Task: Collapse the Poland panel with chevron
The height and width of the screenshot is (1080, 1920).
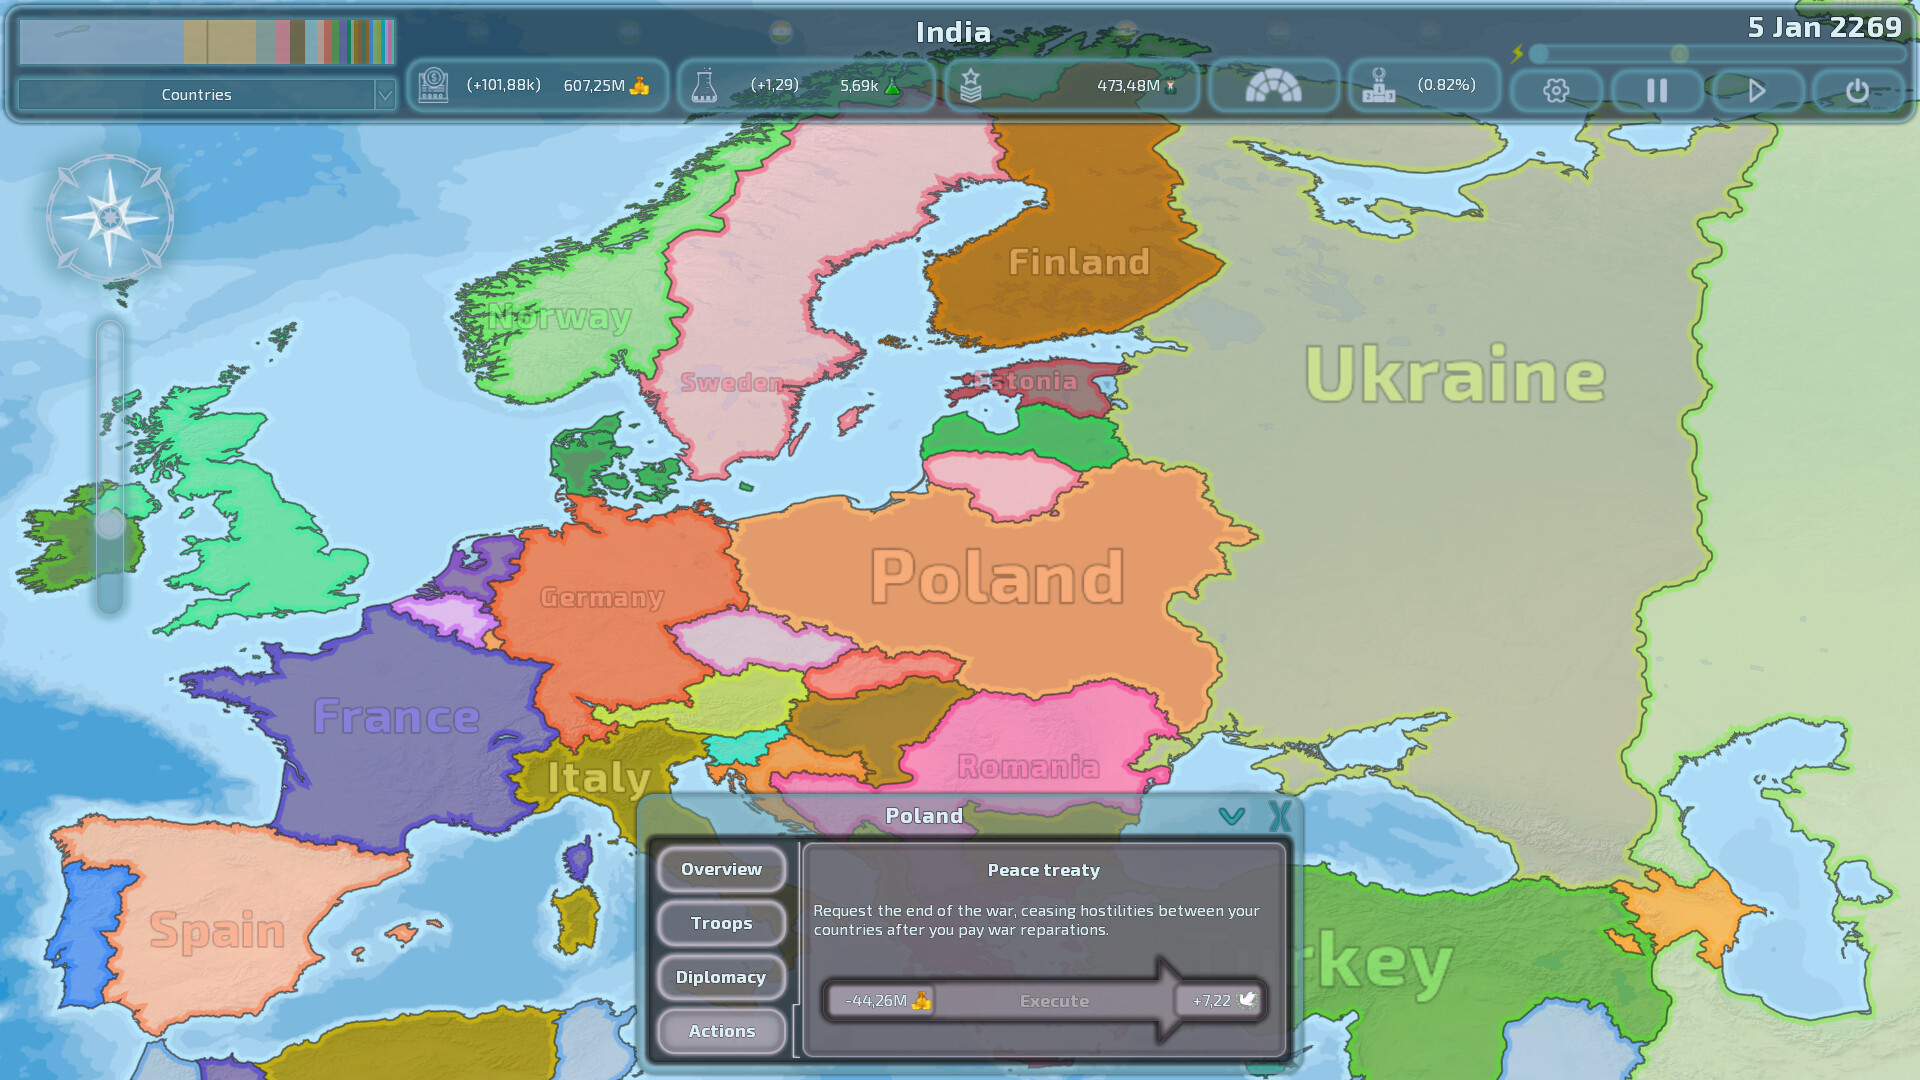Action: pos(1231,816)
